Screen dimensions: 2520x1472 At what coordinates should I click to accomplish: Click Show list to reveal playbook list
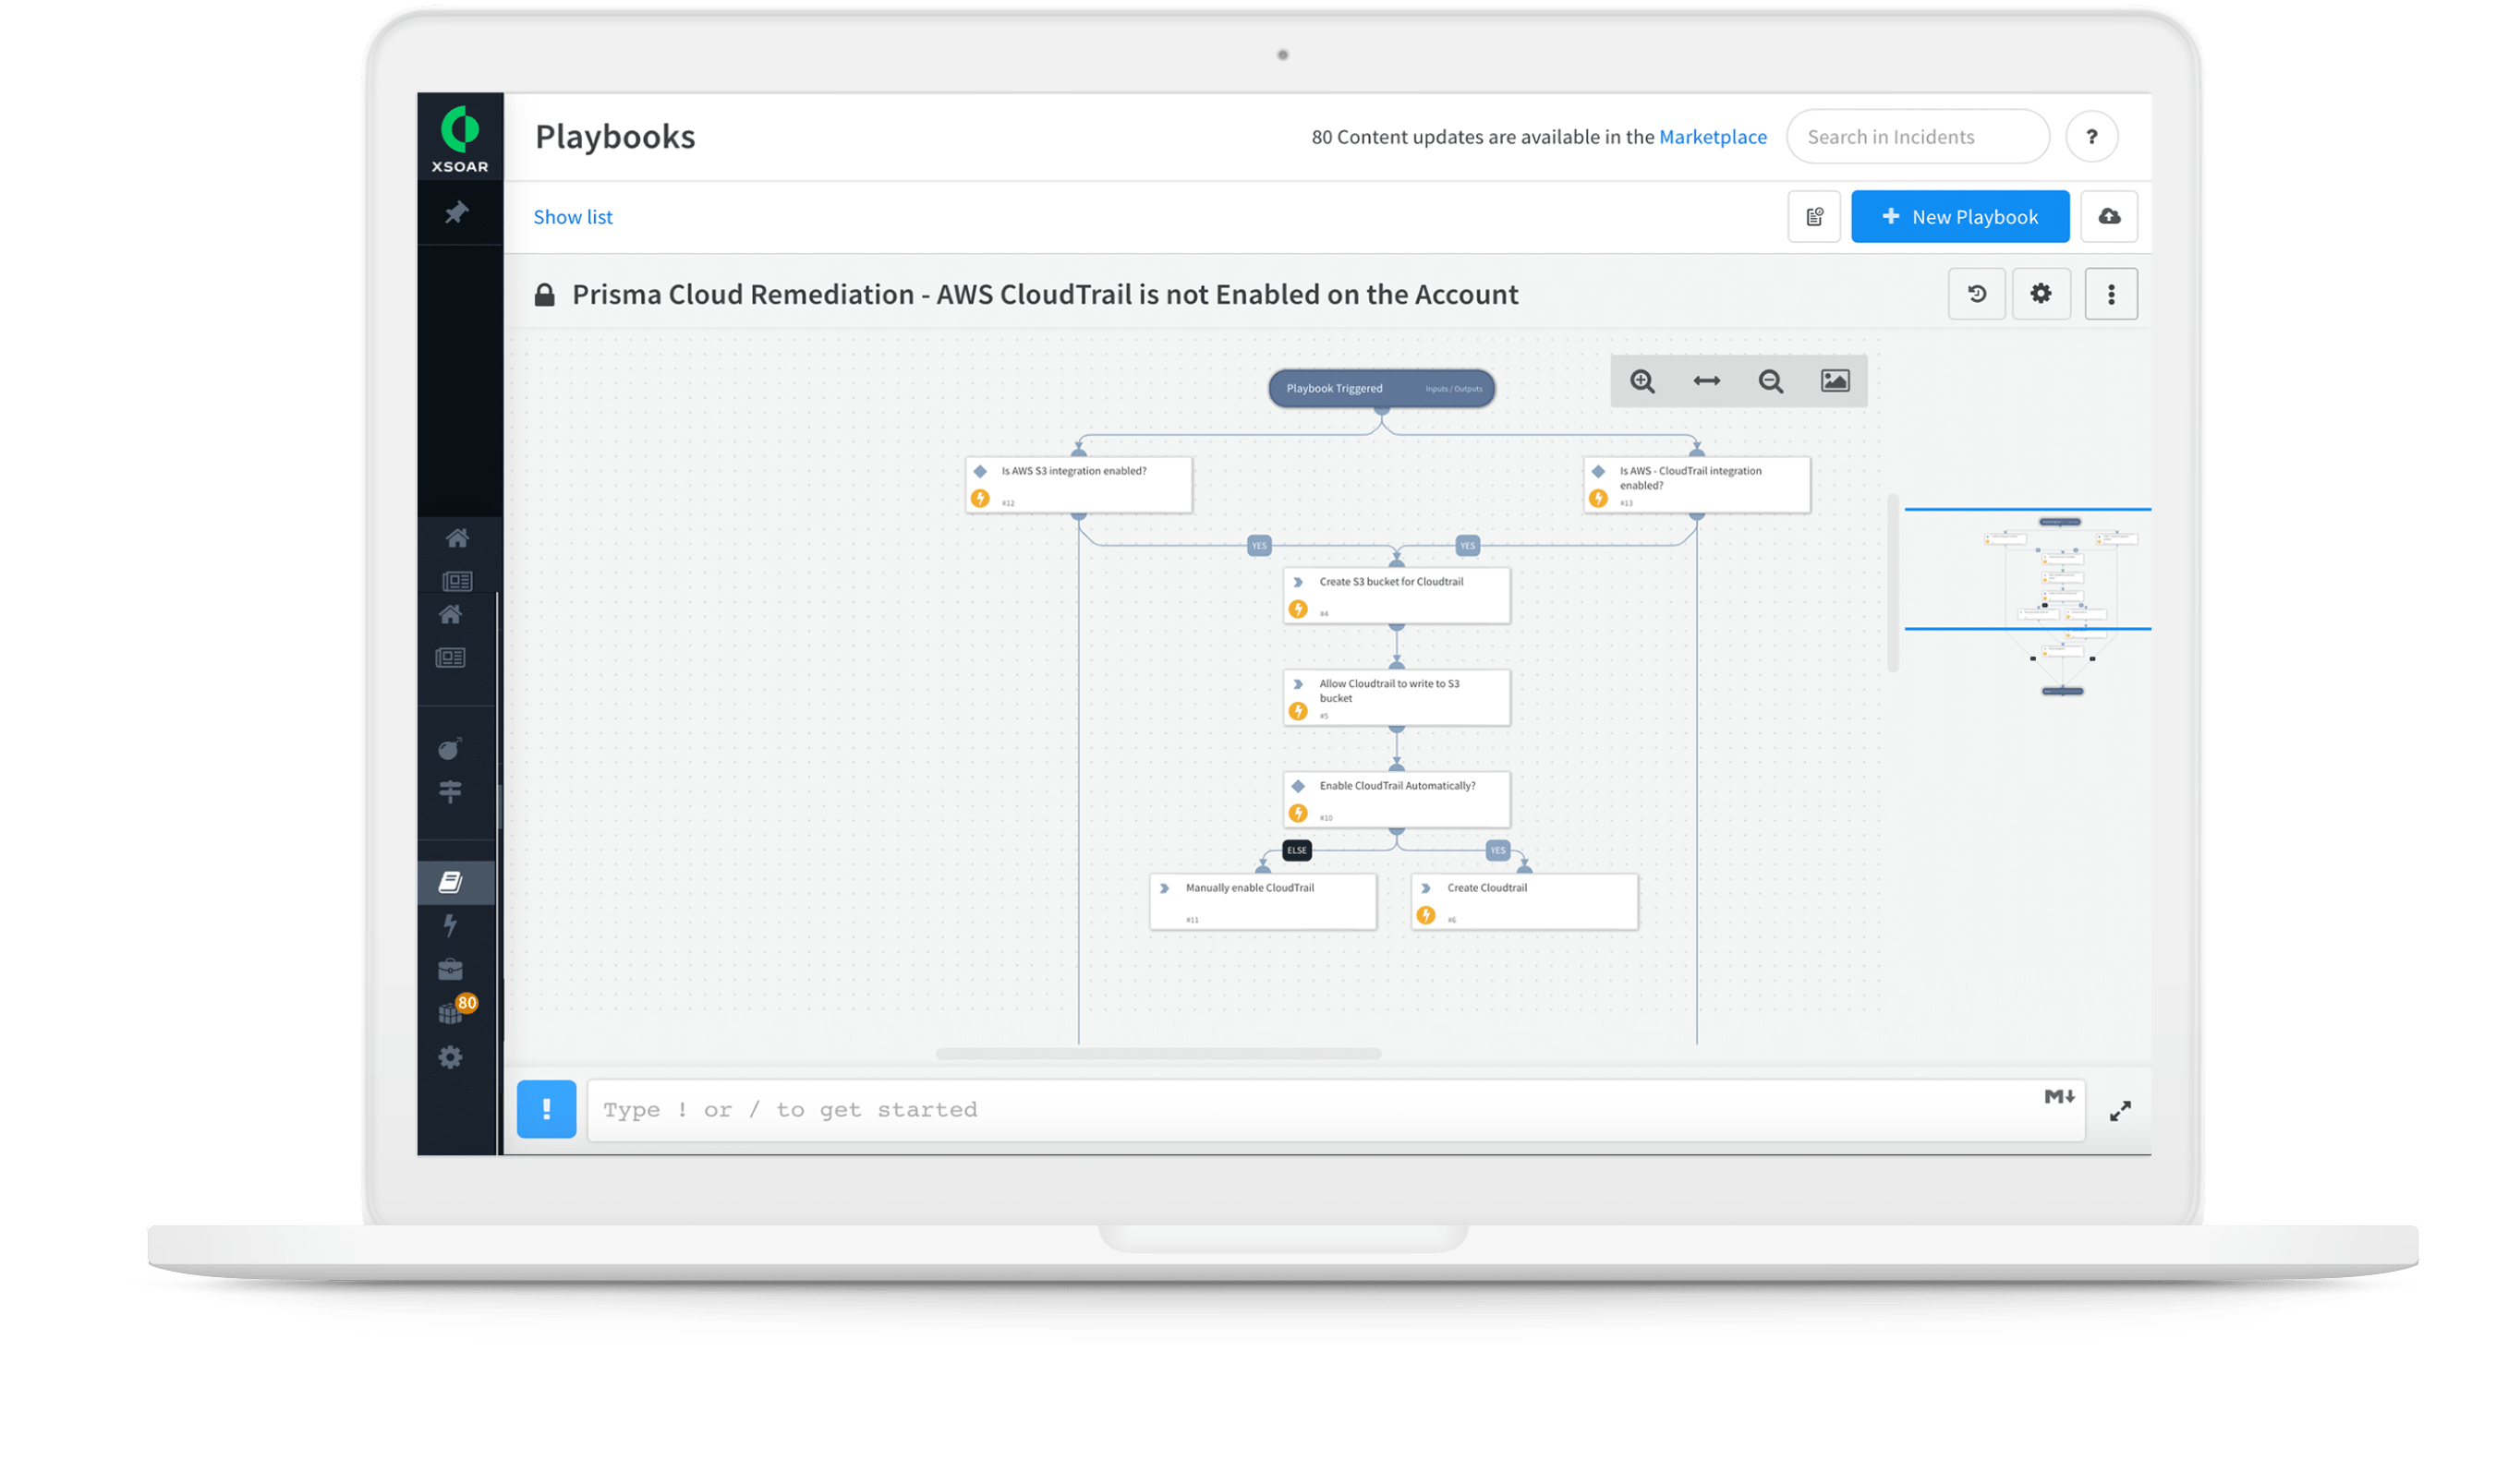pyautogui.click(x=573, y=216)
